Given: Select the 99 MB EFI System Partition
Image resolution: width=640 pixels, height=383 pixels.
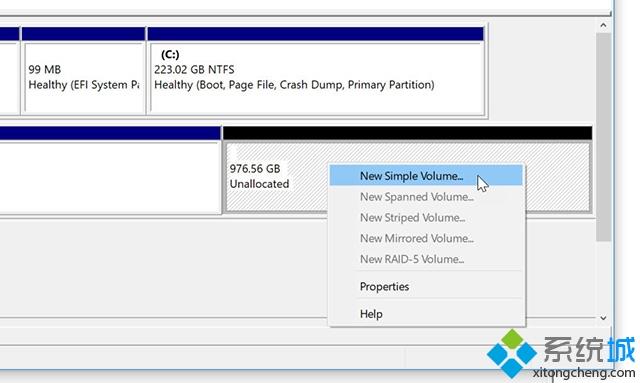Looking at the screenshot, I should pos(84,71).
